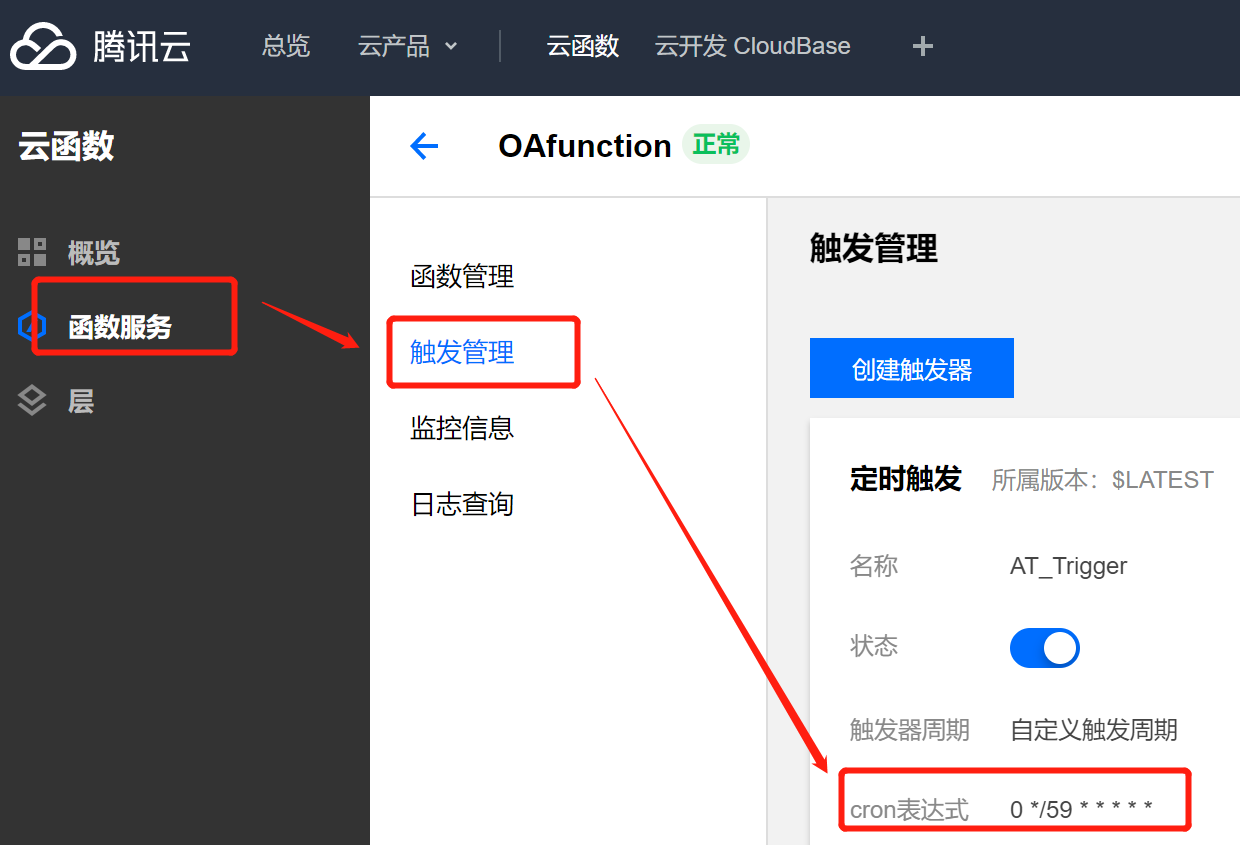
Task: Click the AT_Trigger name value
Action: (1068, 566)
